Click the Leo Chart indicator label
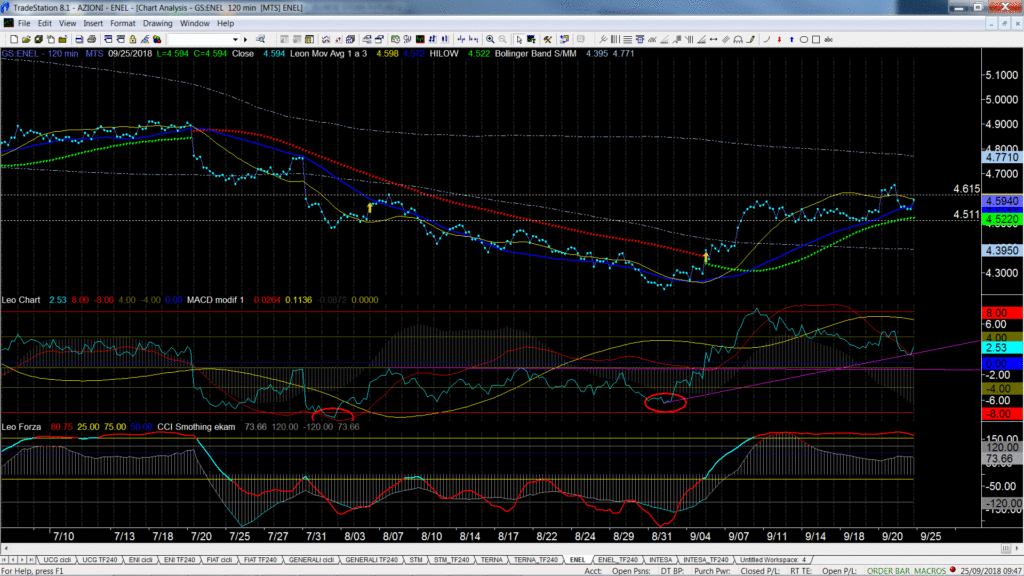Screen dimensions: 1024x576 [x=21, y=300]
